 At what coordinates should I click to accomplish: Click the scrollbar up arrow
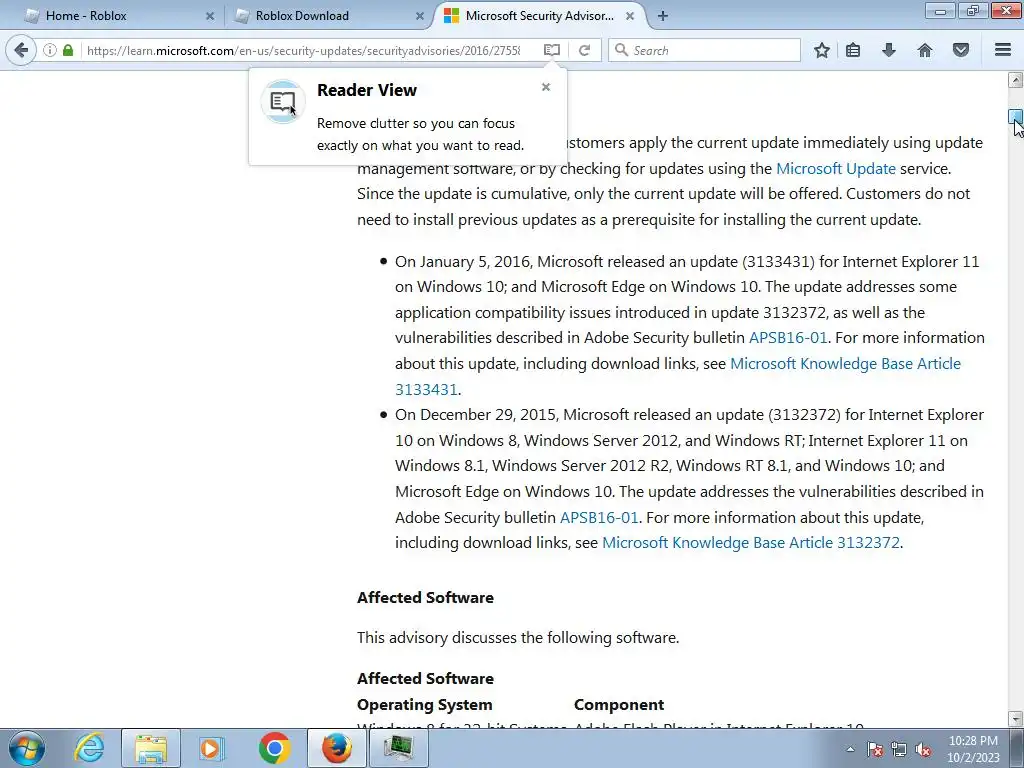pyautogui.click(x=1016, y=80)
